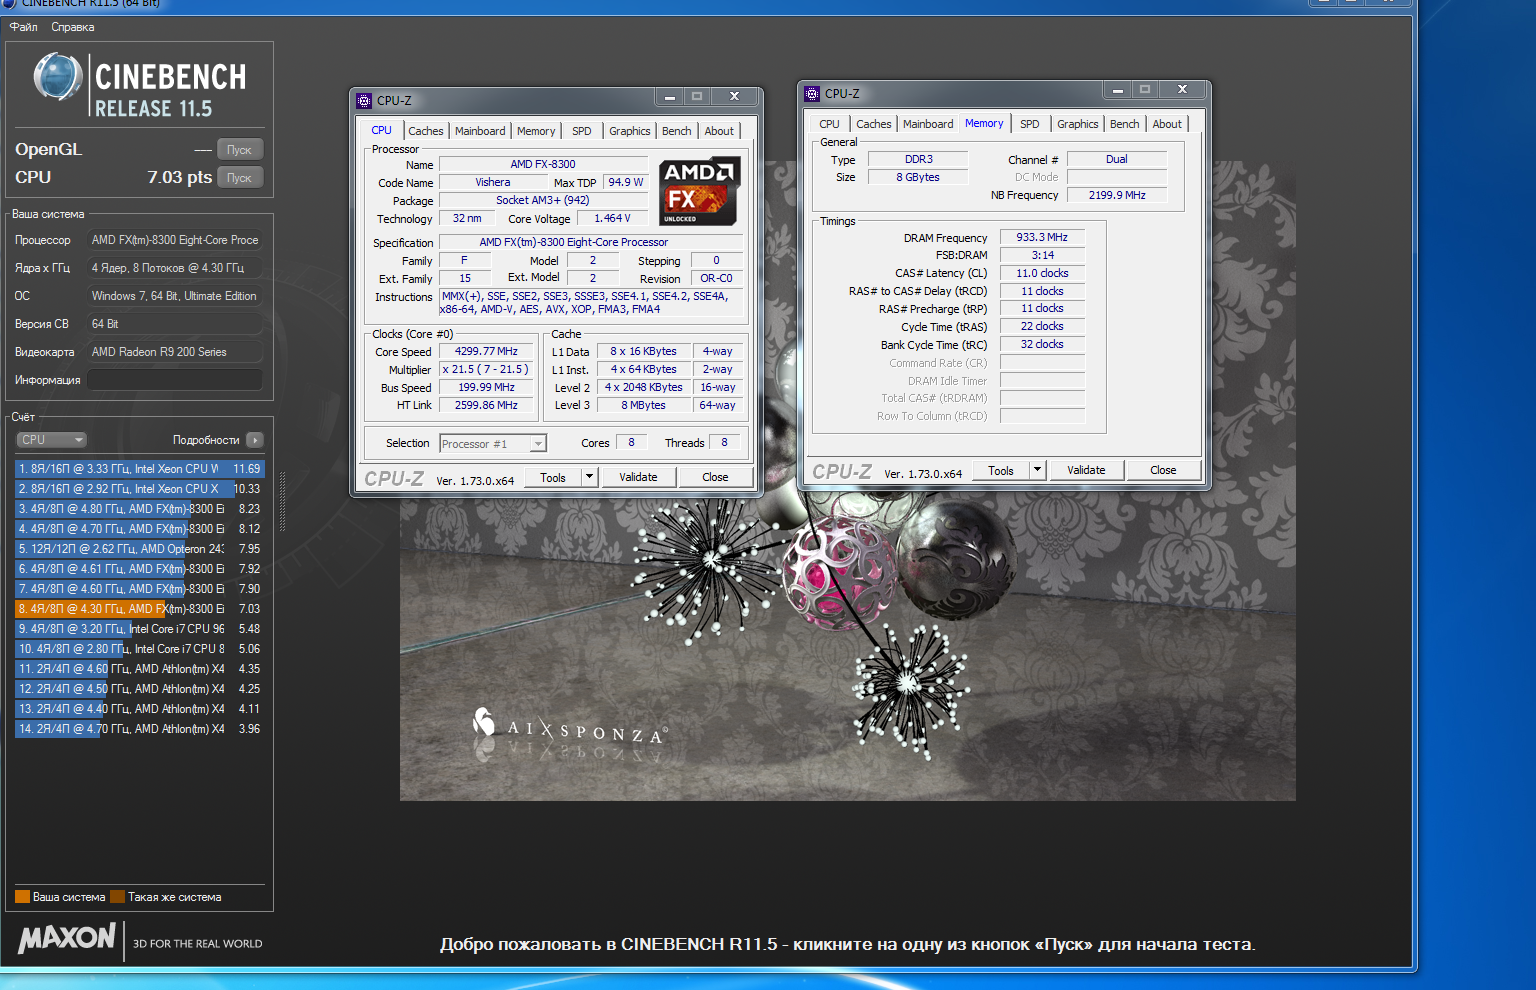Click CPU-Z icon in Memory window title bar
Image resolution: width=1536 pixels, height=990 pixels.
pos(812,93)
